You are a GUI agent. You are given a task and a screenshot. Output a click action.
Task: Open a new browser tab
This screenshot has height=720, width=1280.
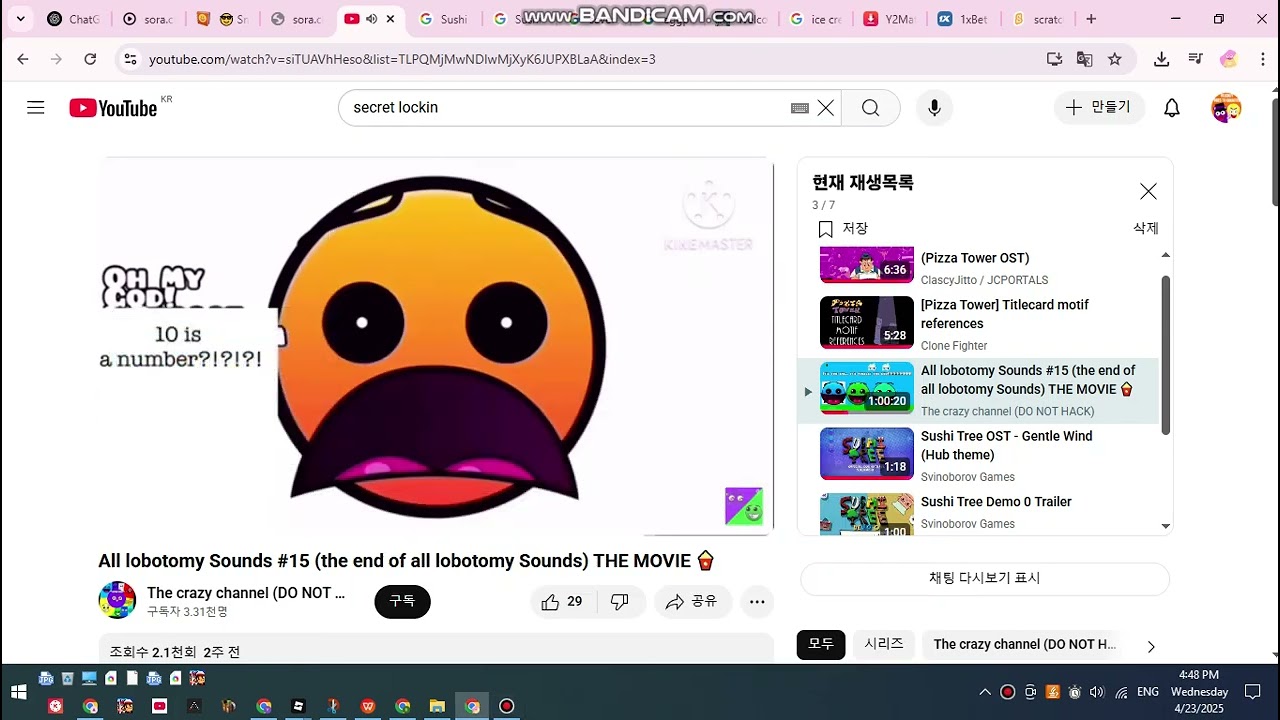point(1091,19)
